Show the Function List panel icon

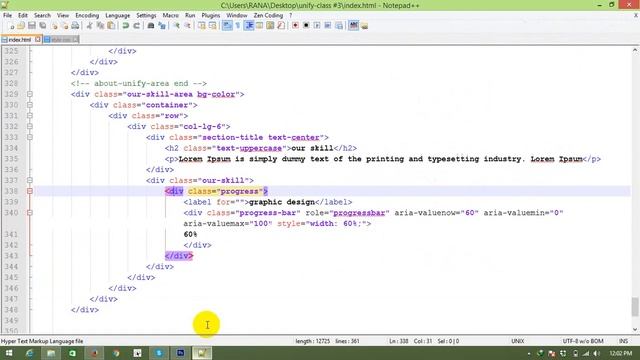(x=281, y=26)
